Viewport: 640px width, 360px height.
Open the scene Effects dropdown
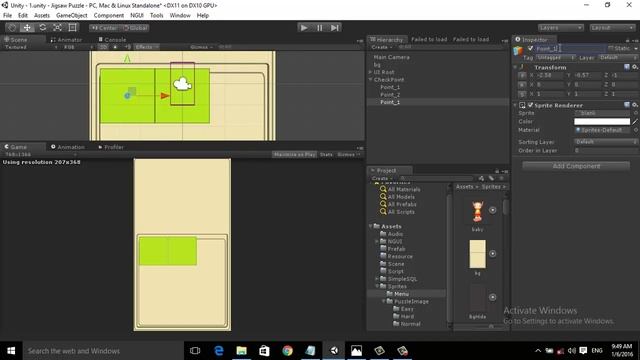[x=147, y=47]
